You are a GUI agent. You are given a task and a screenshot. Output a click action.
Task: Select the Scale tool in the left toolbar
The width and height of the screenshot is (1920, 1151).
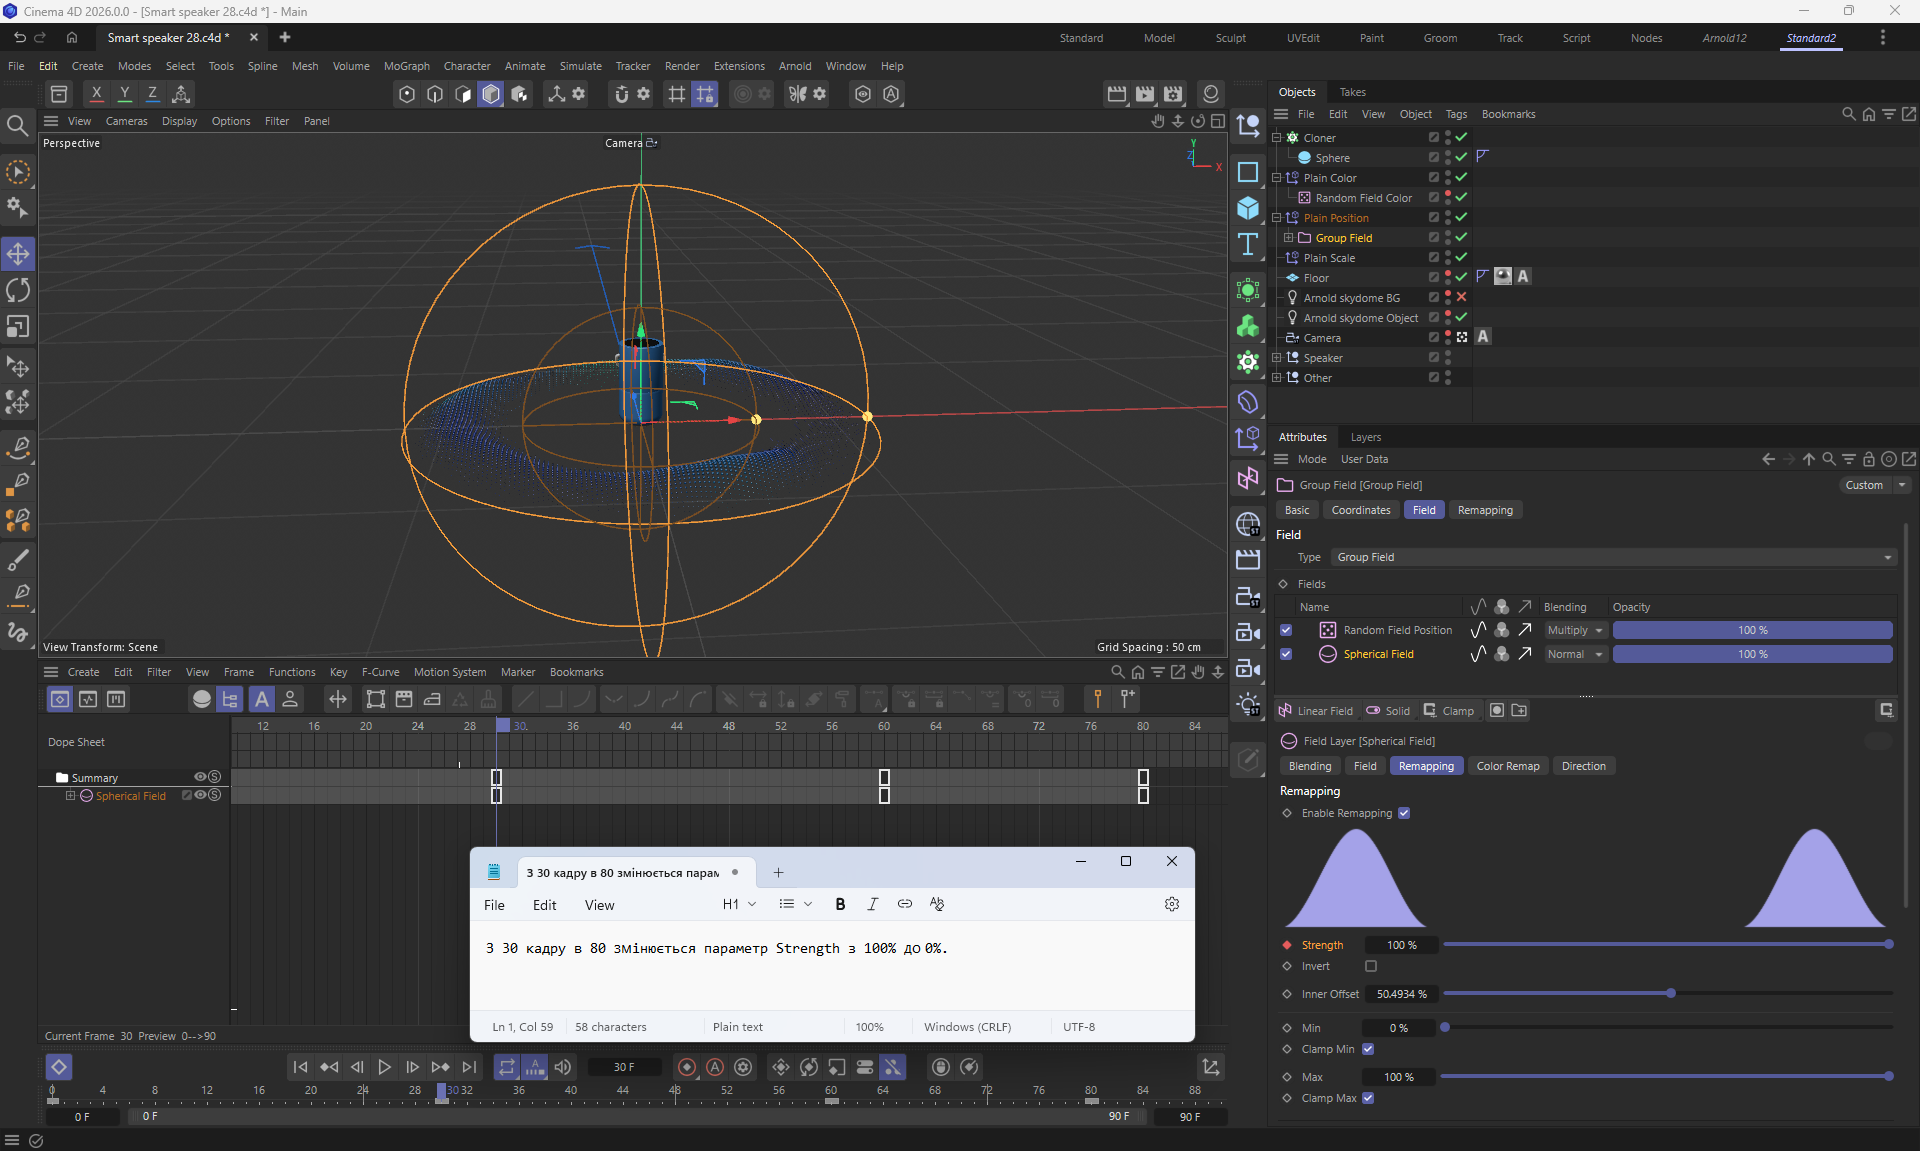tap(18, 327)
